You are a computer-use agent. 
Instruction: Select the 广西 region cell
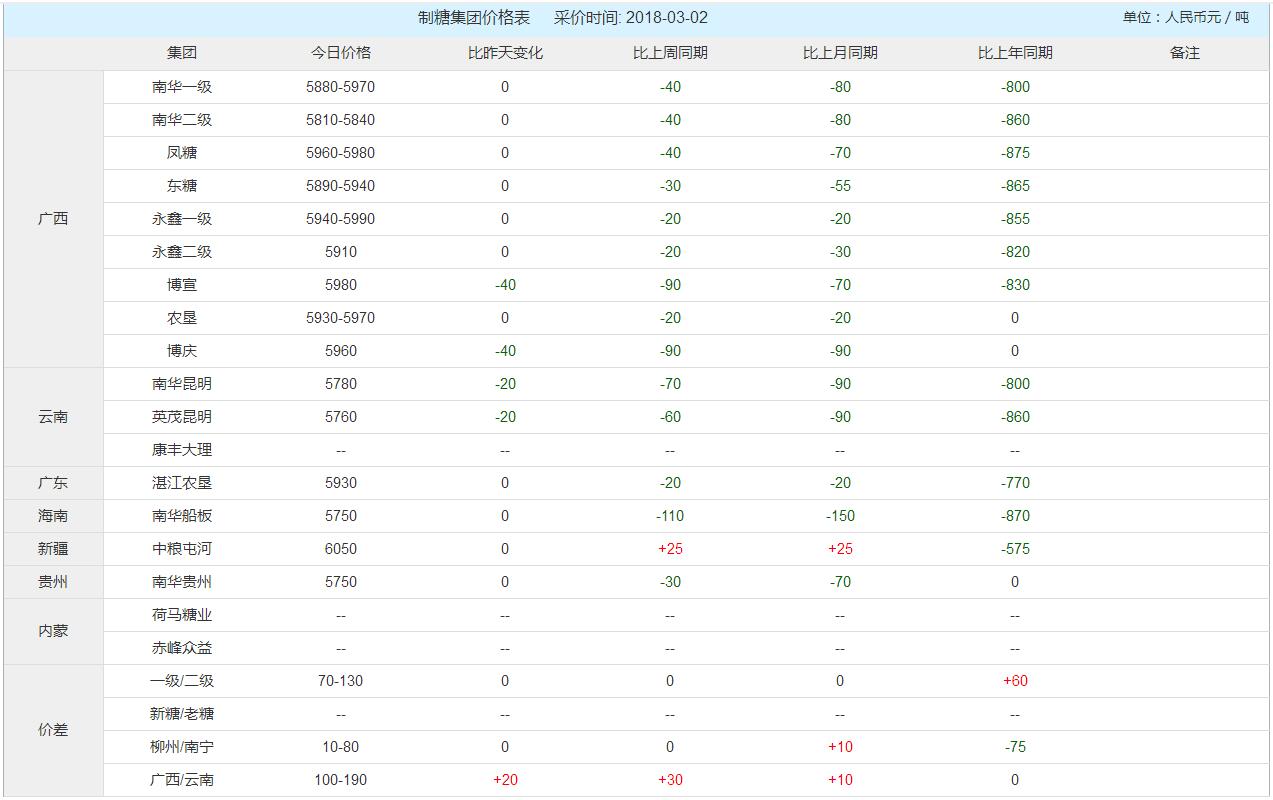coord(53,219)
